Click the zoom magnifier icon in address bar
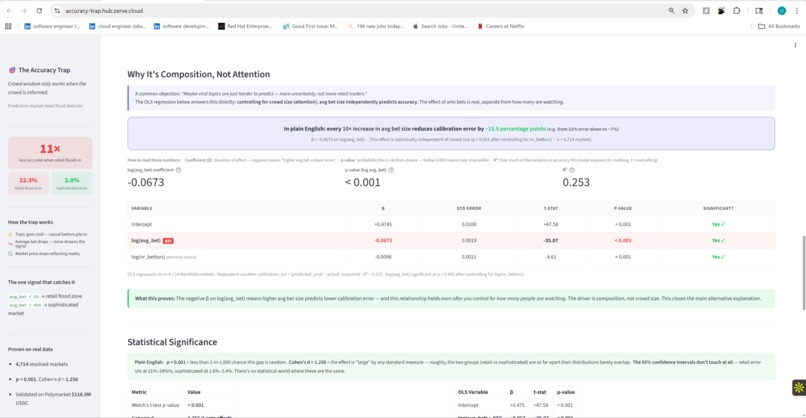Viewport: 806px width, 418px height. [x=671, y=10]
